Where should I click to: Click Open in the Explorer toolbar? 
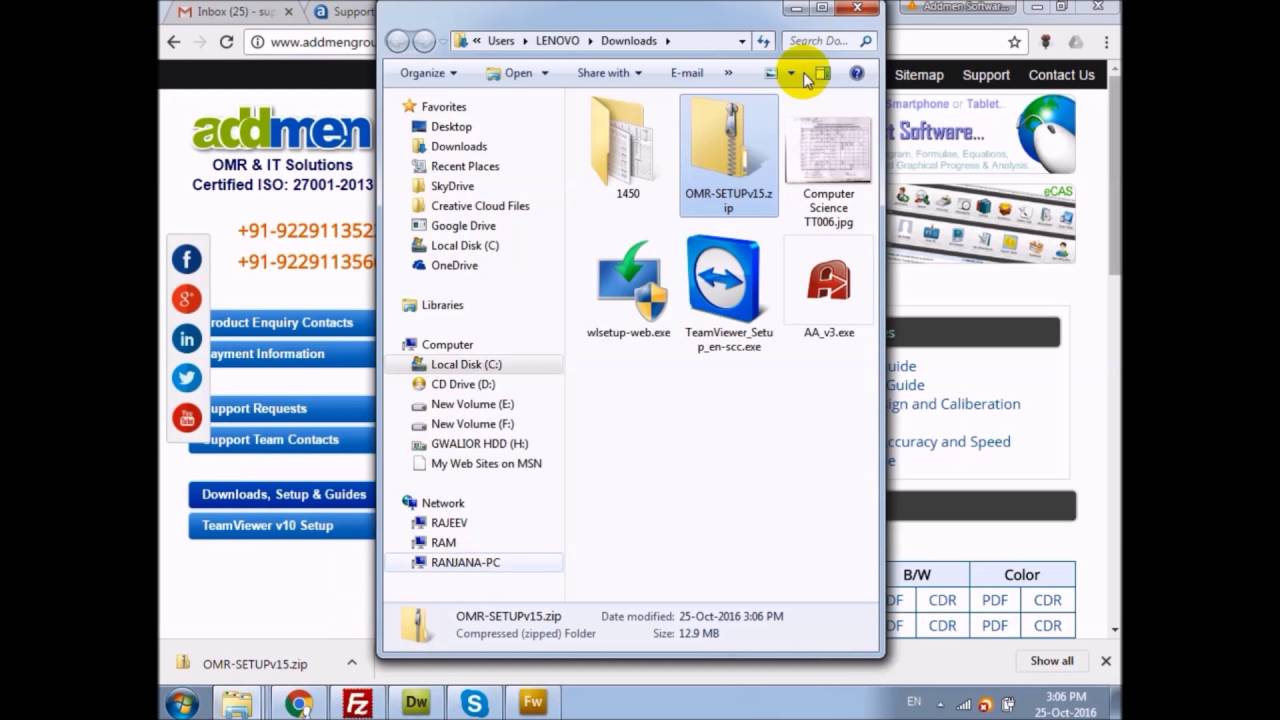510,73
